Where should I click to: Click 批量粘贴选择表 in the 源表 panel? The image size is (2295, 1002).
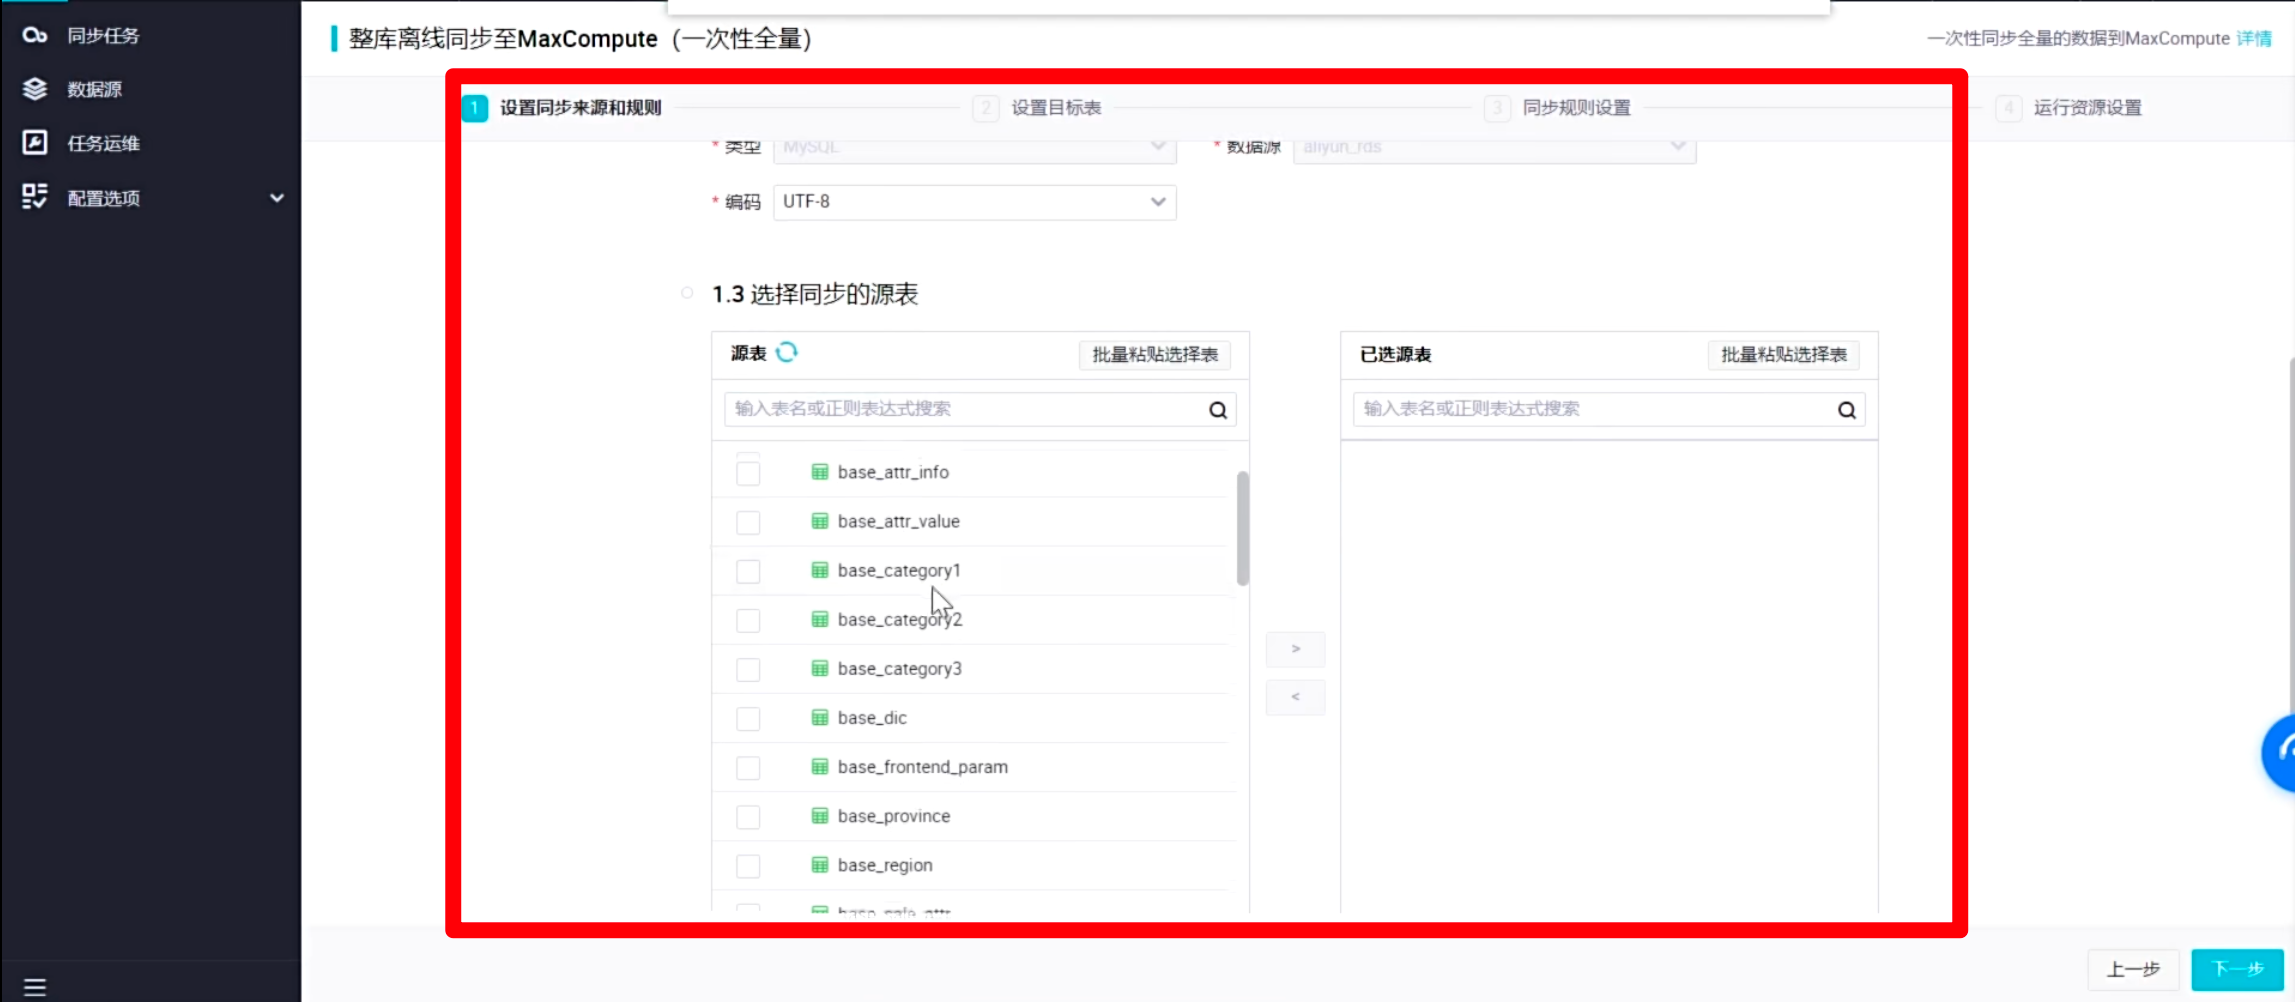(1155, 355)
